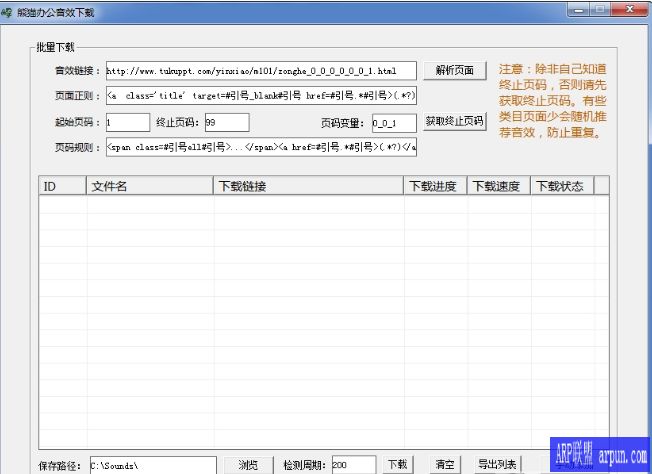Screen dimensions: 652x474
Task: Click the 获取终止页码 button
Action: [x=455, y=121]
